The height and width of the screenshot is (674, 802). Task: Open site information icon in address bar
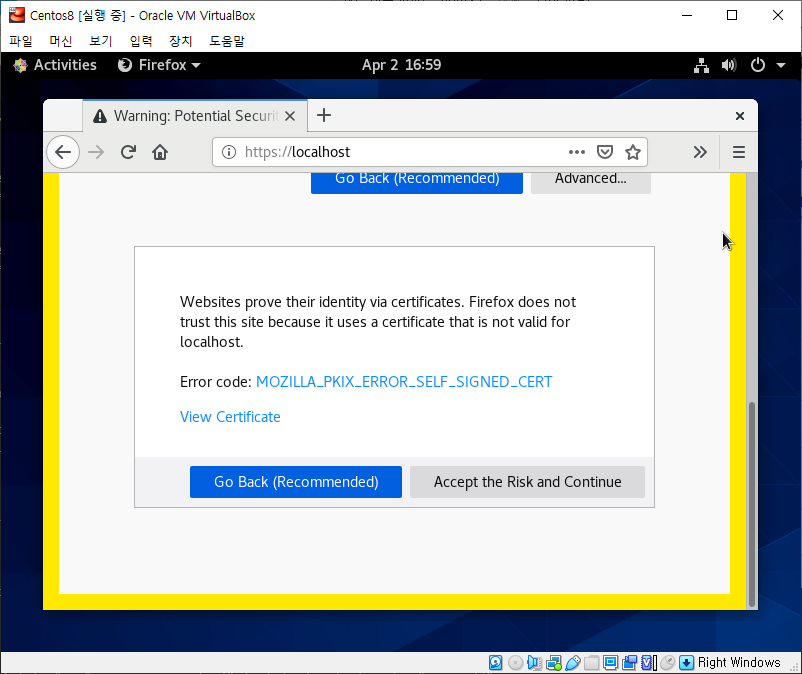tap(229, 152)
